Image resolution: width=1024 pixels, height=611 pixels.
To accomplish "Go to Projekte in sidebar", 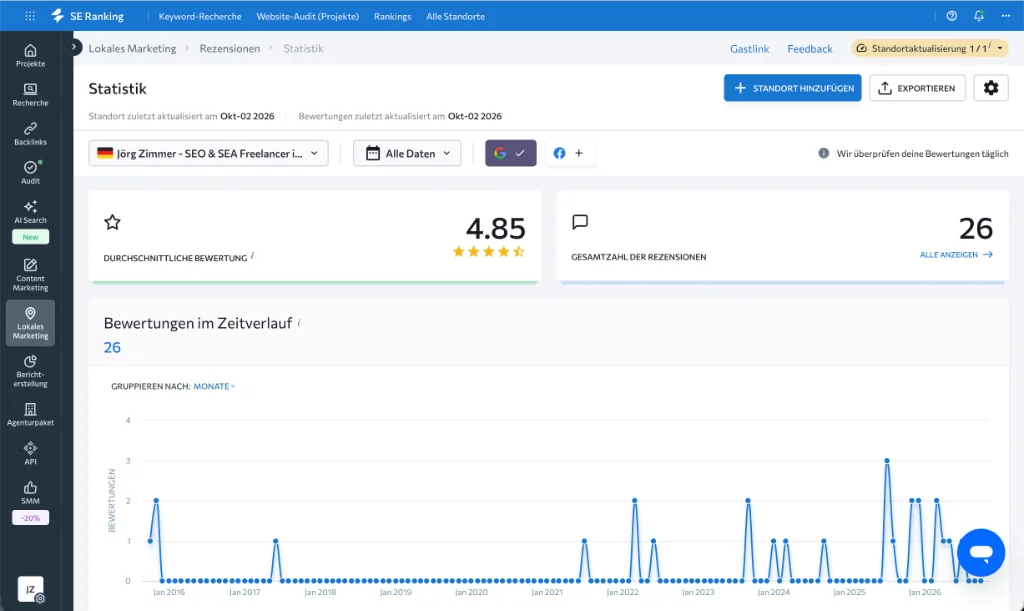I will 31,55.
